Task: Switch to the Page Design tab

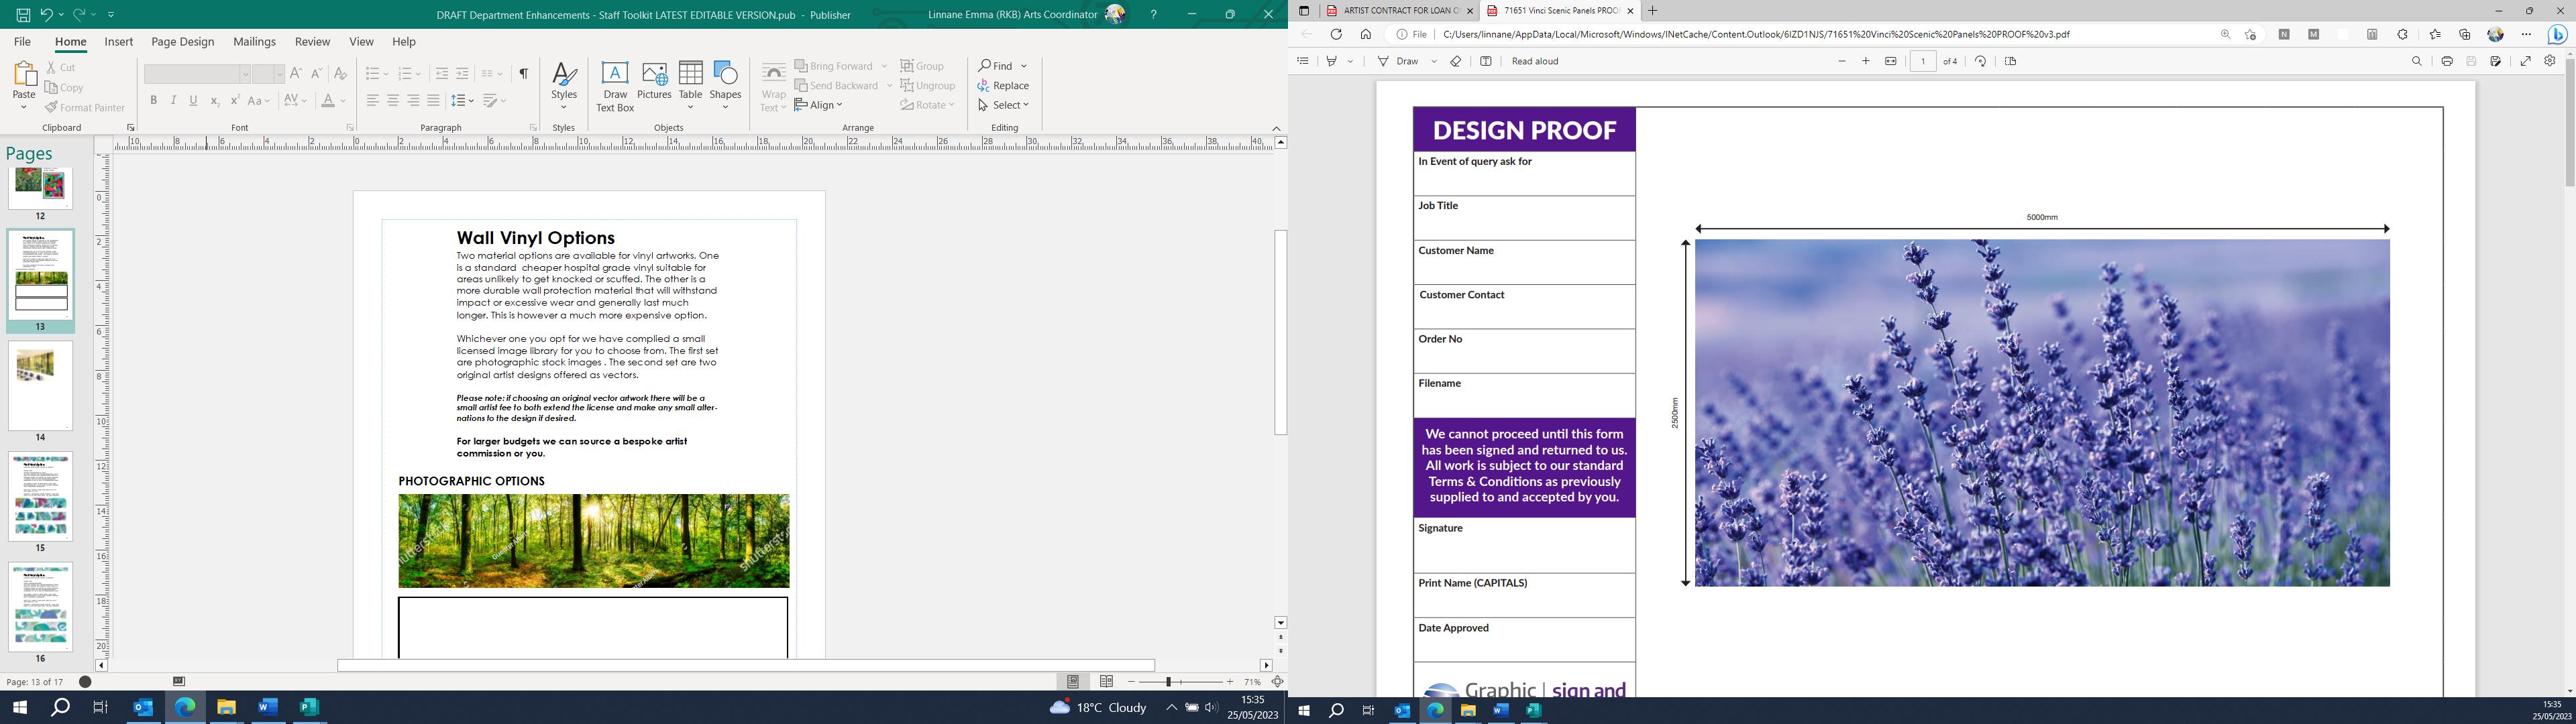Action: [182, 42]
